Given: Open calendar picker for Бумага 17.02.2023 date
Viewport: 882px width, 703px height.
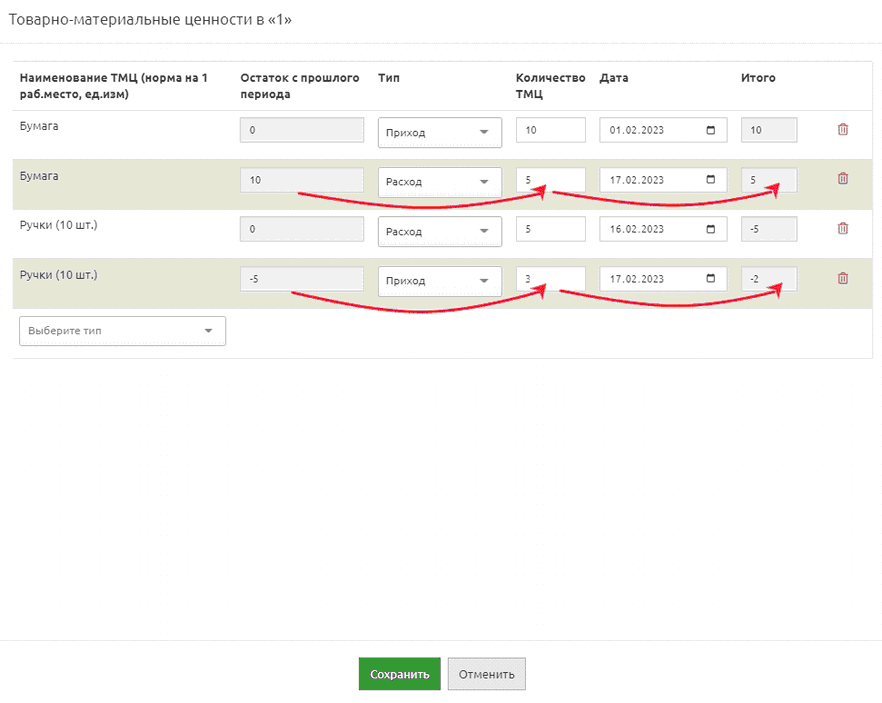Looking at the screenshot, I should [710, 179].
